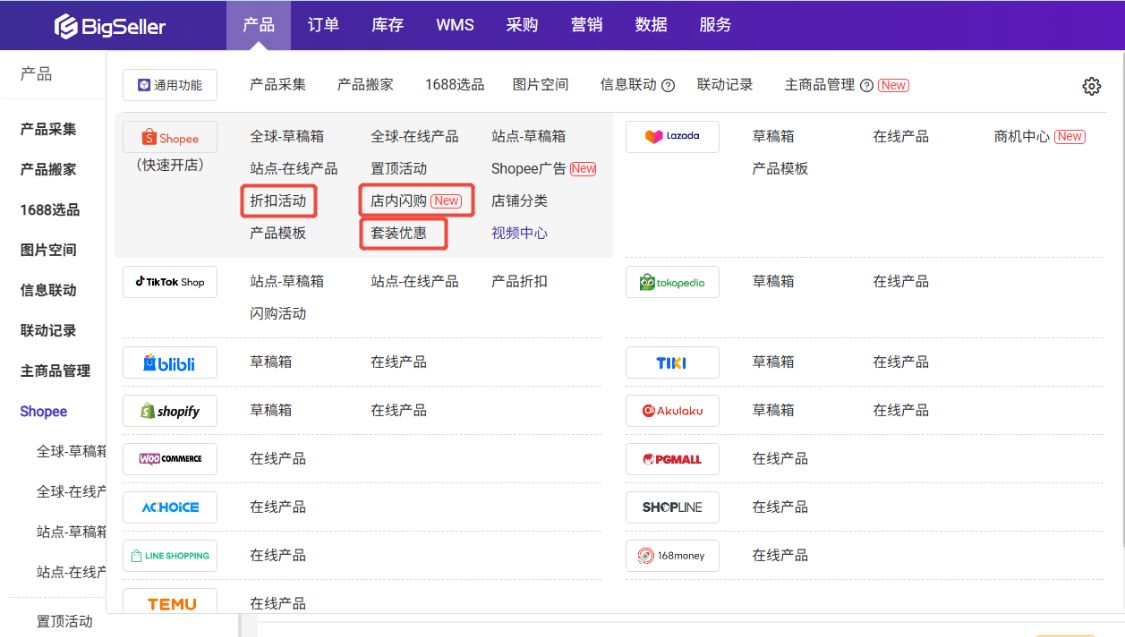
Task: Click help icon next to 主商品管理
Action: tap(867, 85)
